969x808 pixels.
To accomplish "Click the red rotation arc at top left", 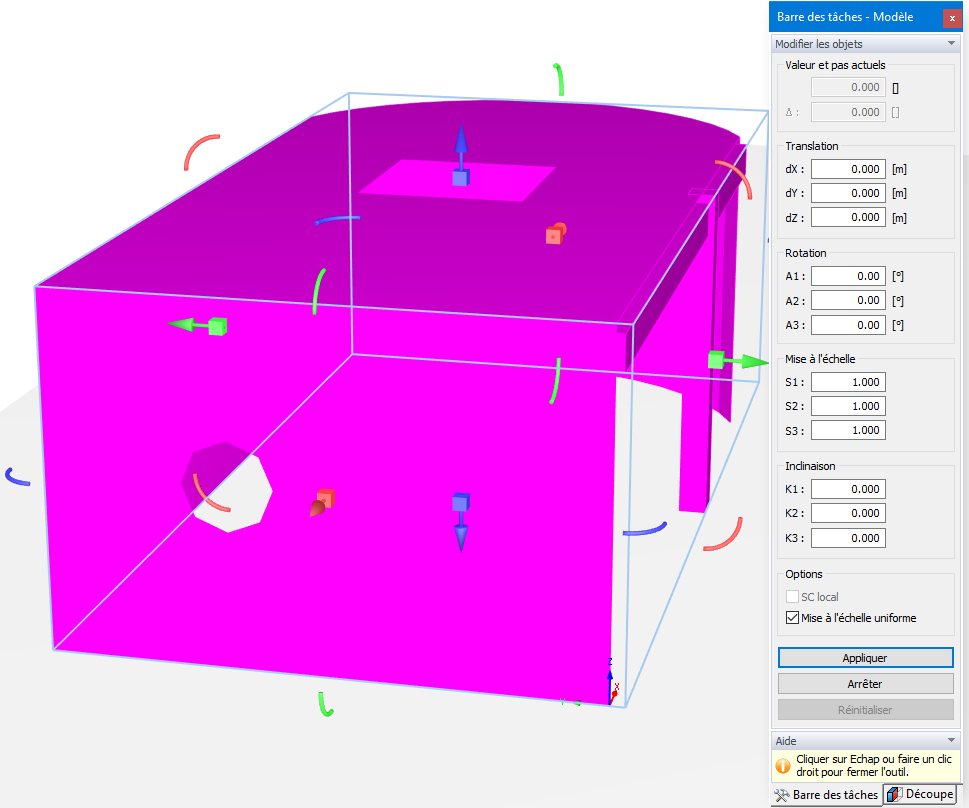I will (201, 152).
